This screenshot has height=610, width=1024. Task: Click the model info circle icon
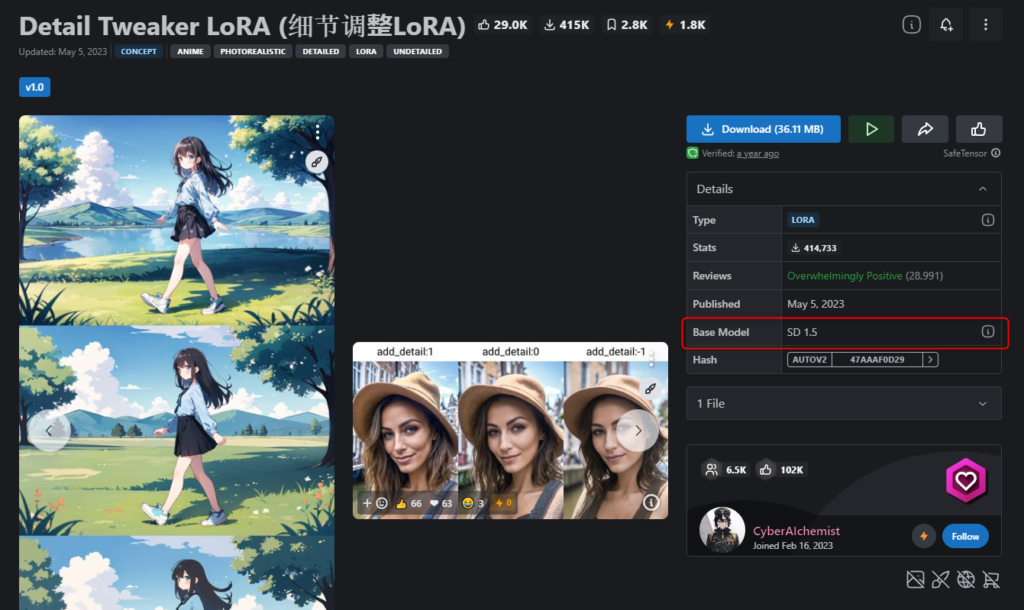[911, 25]
